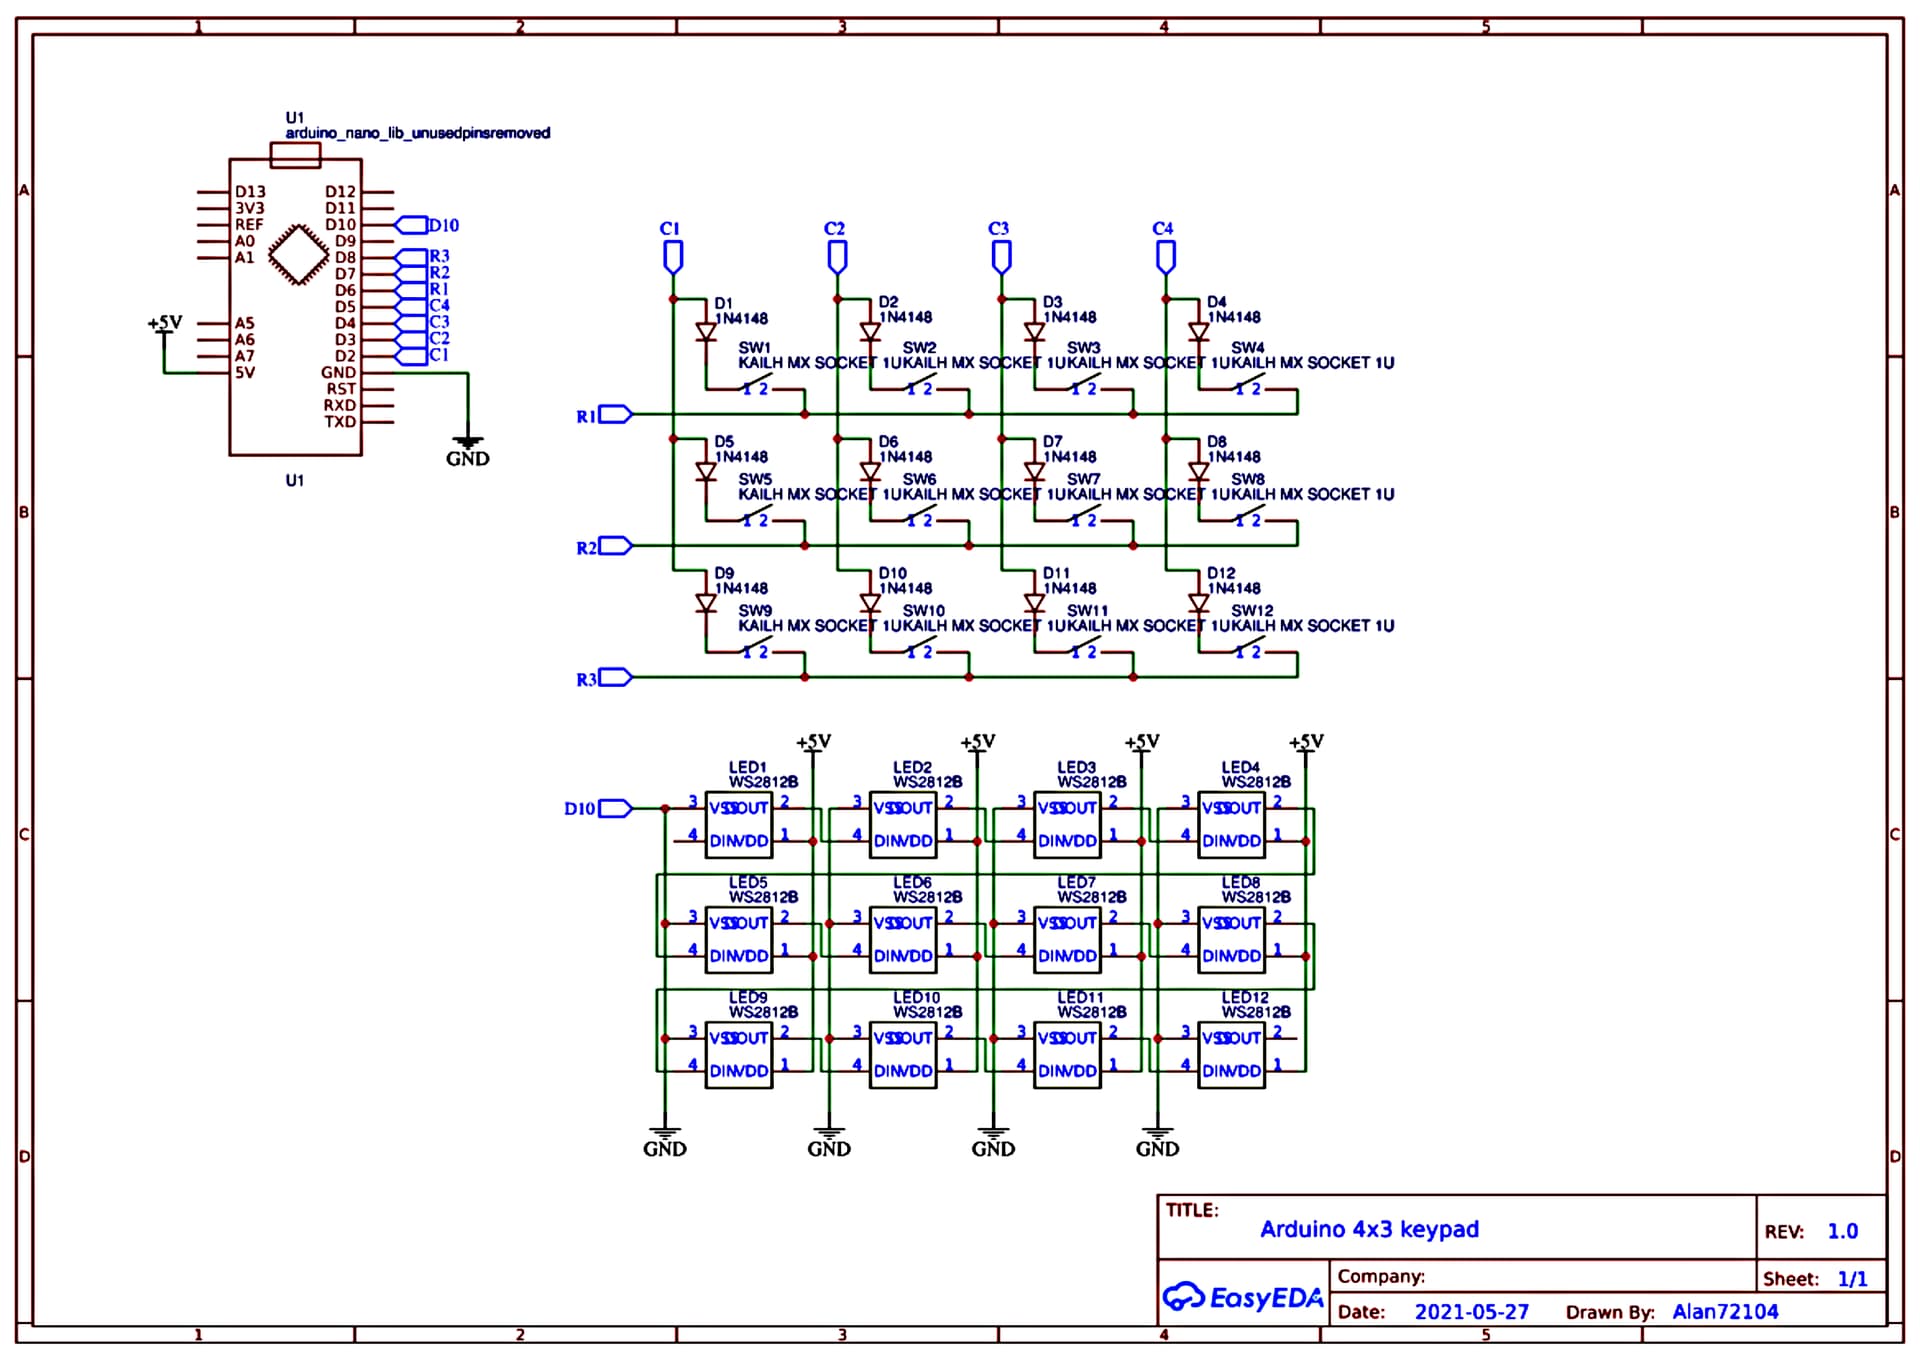Click the R1 net label port

613,413
